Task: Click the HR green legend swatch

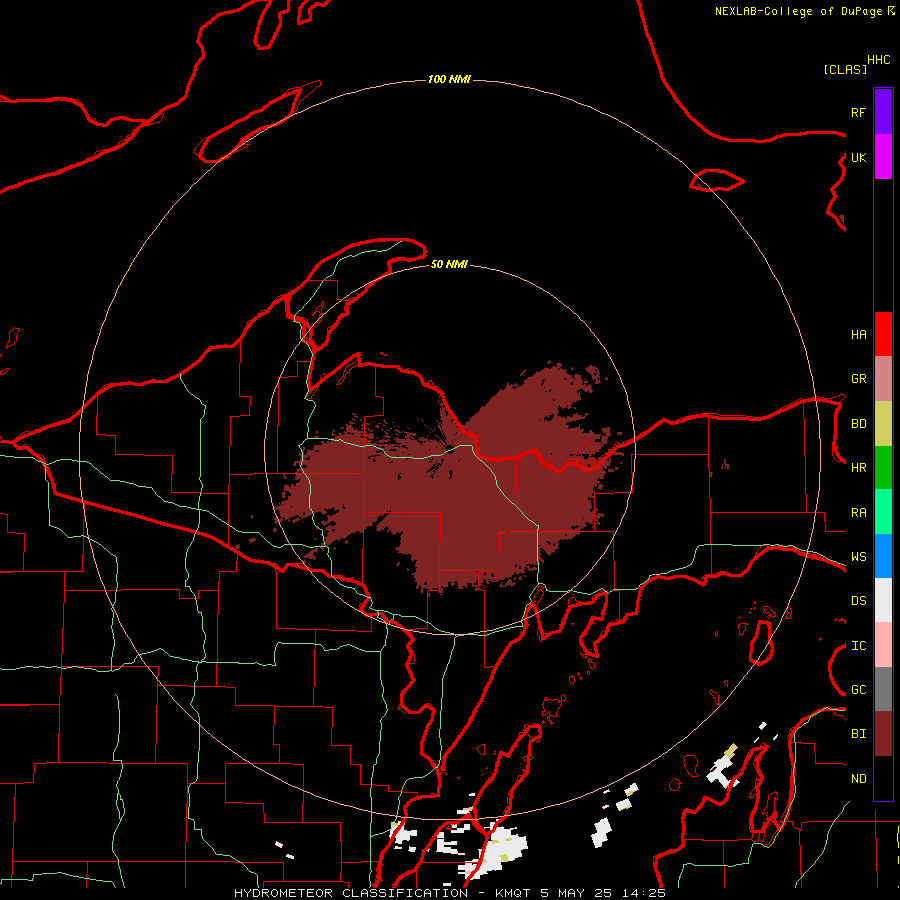Action: (883, 468)
